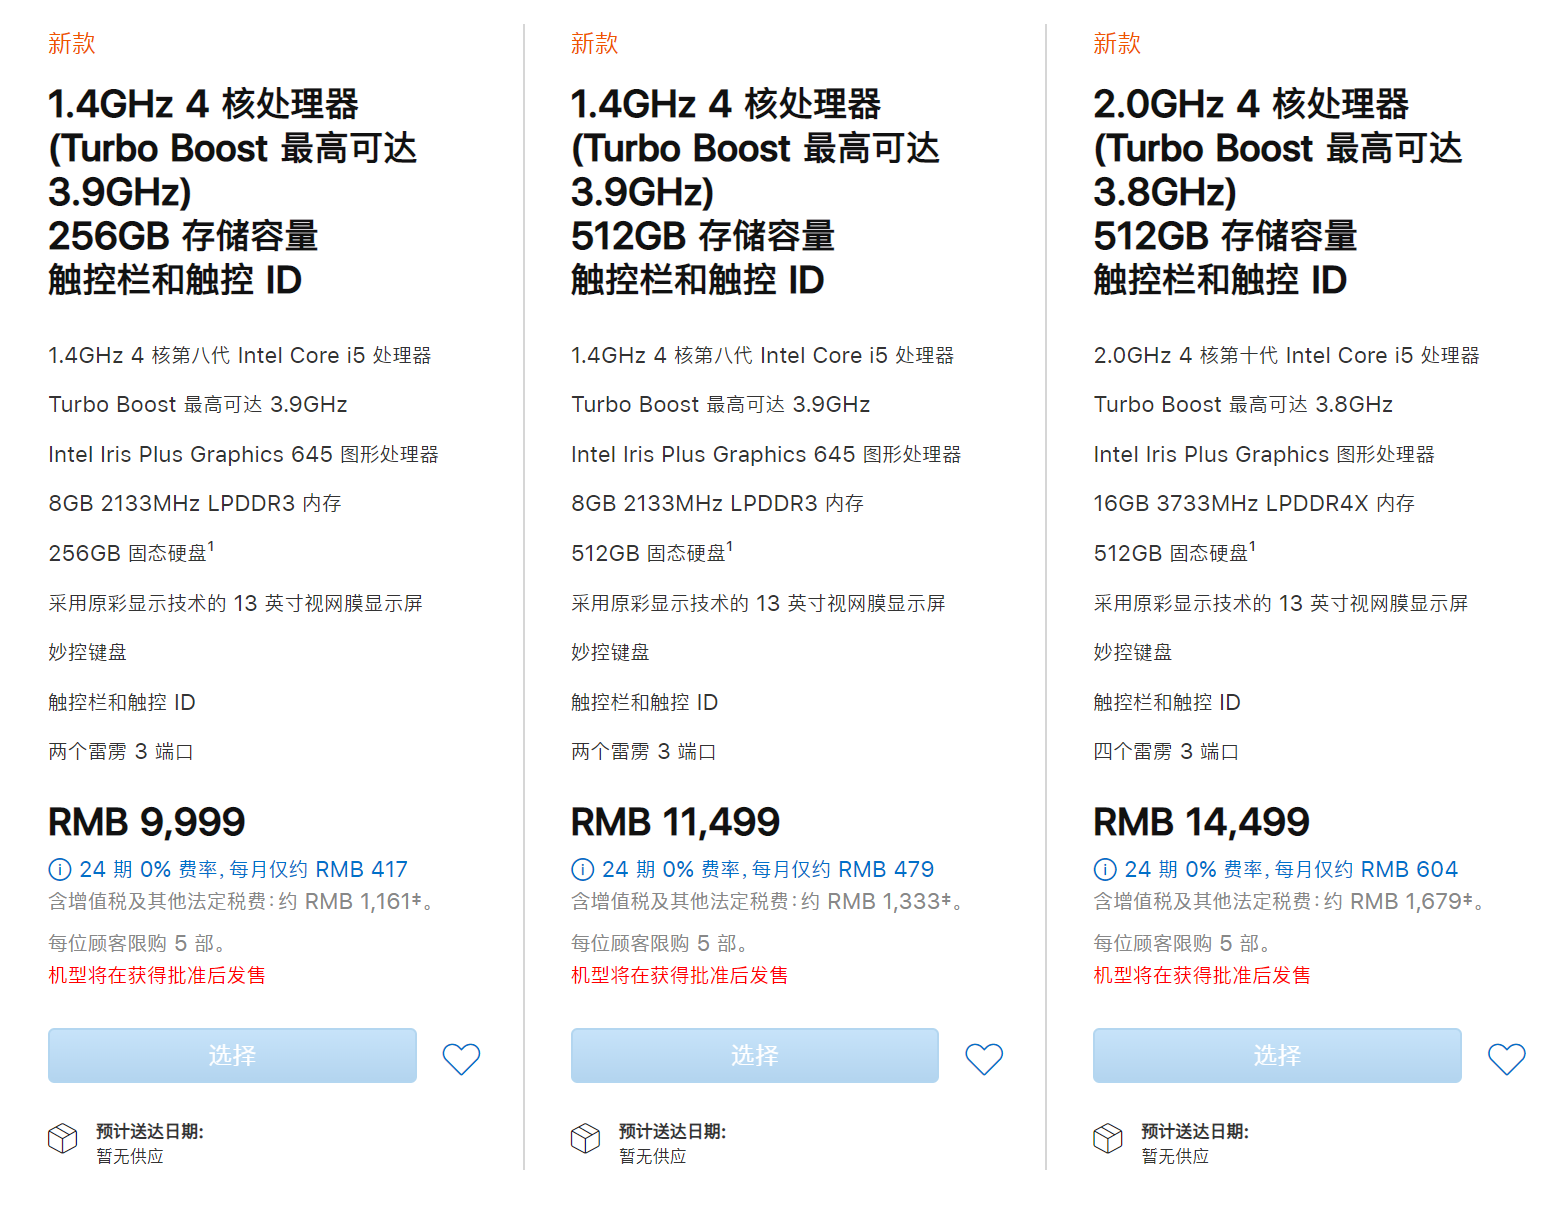Click the heart icon for the RMB 9,999 model
The height and width of the screenshot is (1215, 1563).
coord(461,1057)
